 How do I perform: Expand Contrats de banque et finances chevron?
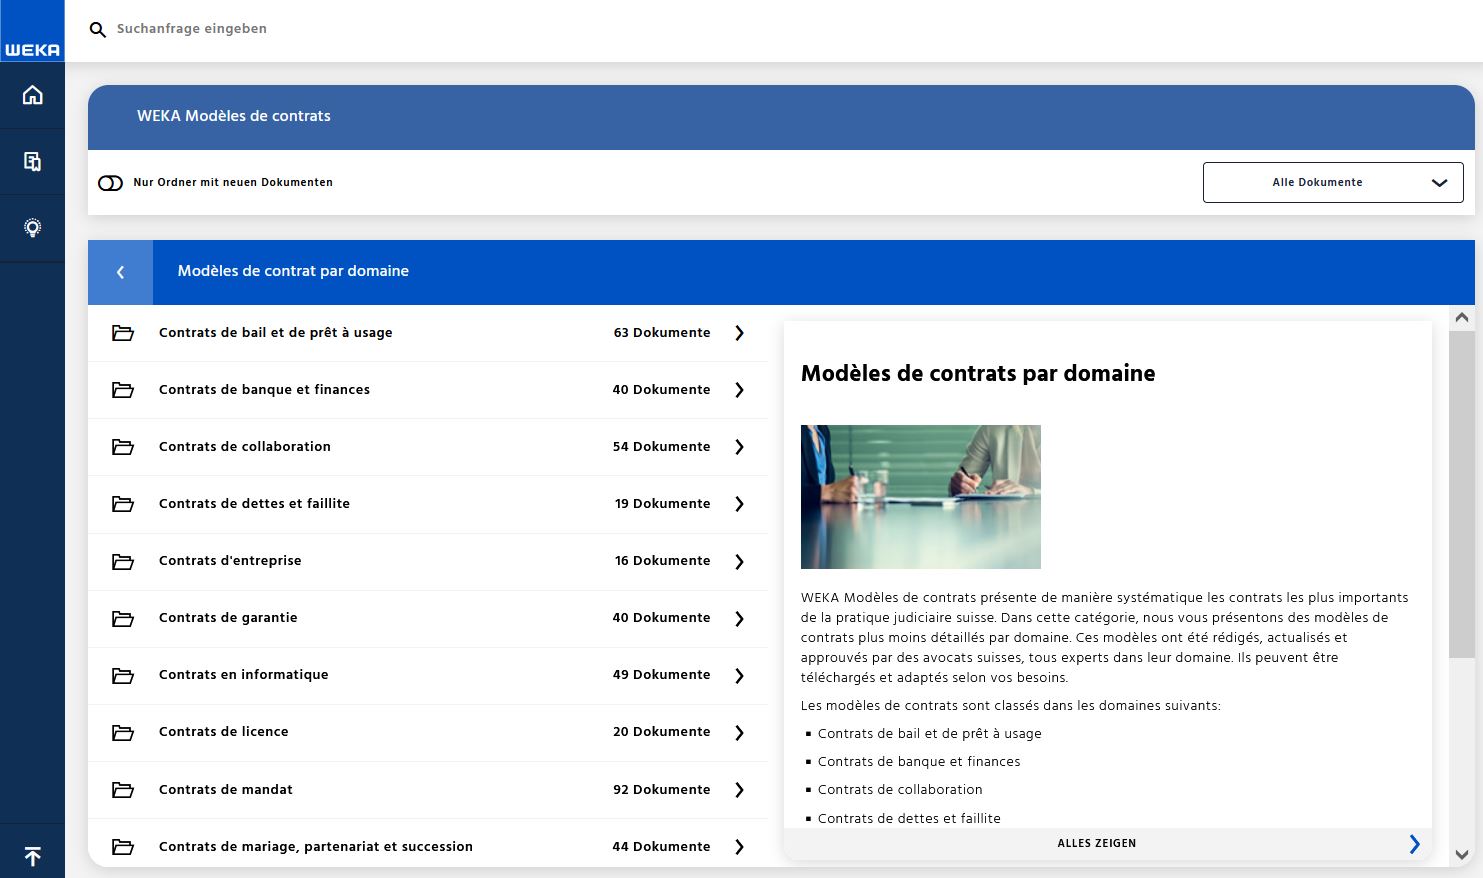(739, 390)
